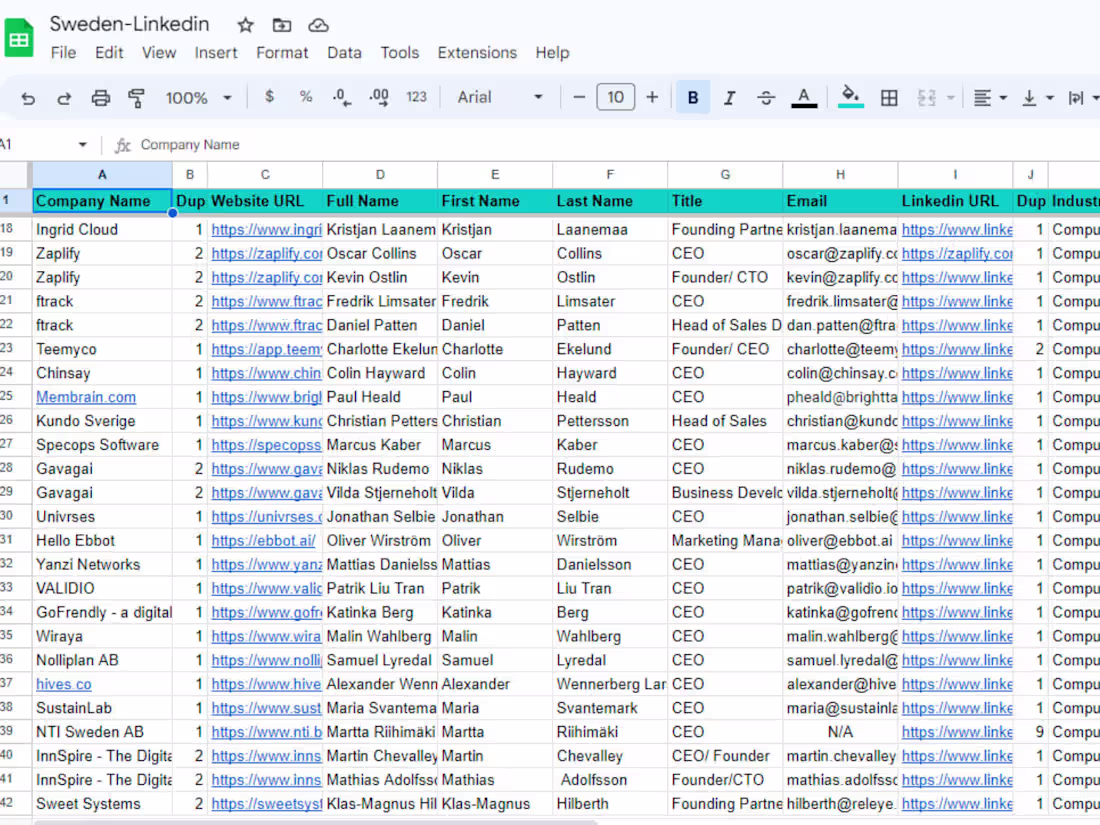
Task: Open the Format menu
Action: (282, 53)
